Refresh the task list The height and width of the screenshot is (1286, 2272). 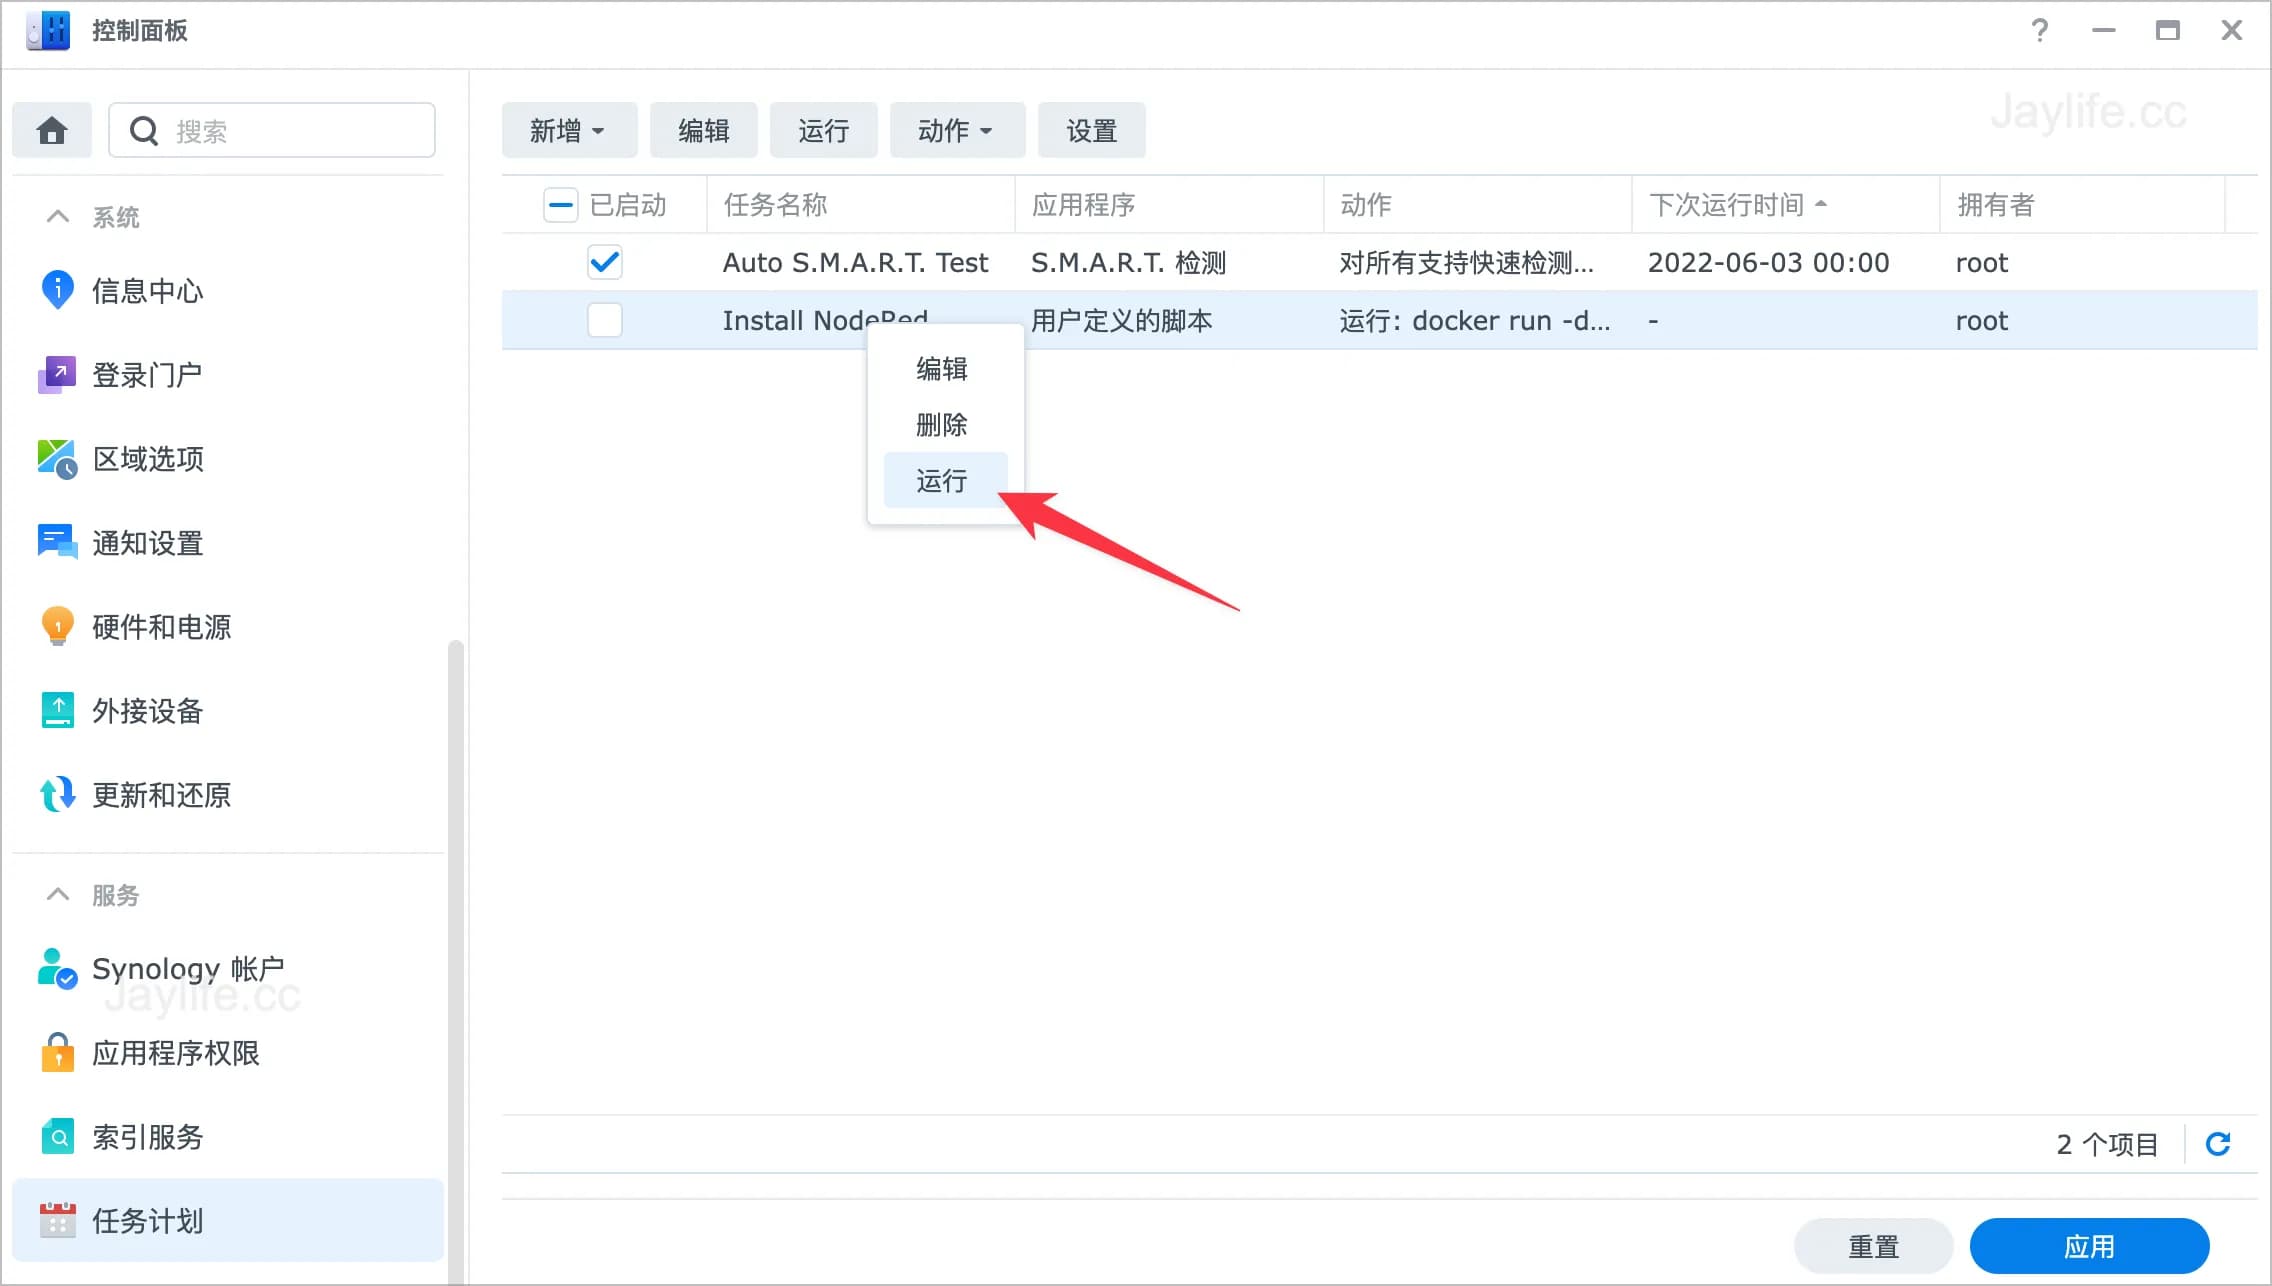[x=2220, y=1144]
